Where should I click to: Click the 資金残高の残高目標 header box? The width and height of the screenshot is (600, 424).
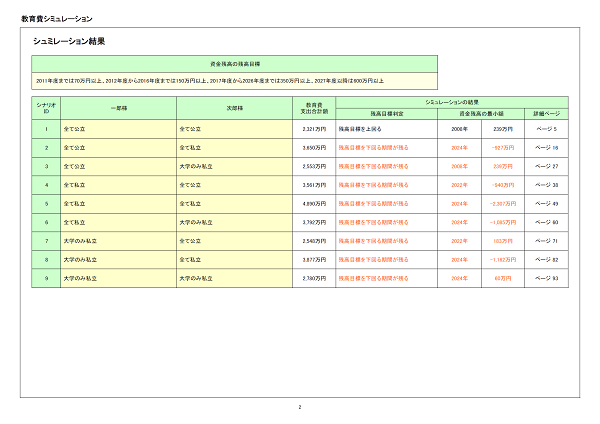click(x=235, y=62)
